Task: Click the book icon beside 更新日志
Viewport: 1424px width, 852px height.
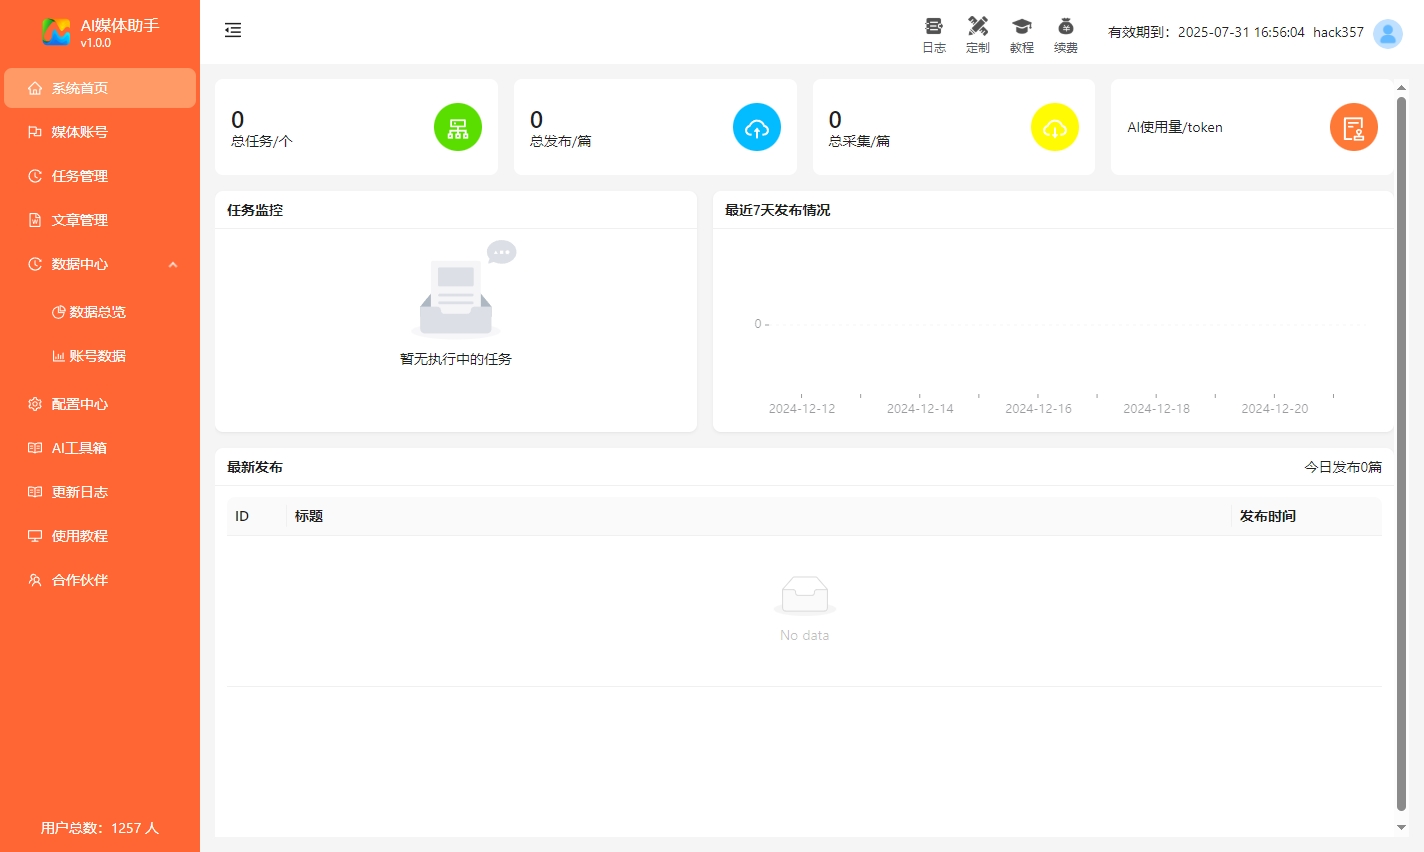Action: coord(35,492)
